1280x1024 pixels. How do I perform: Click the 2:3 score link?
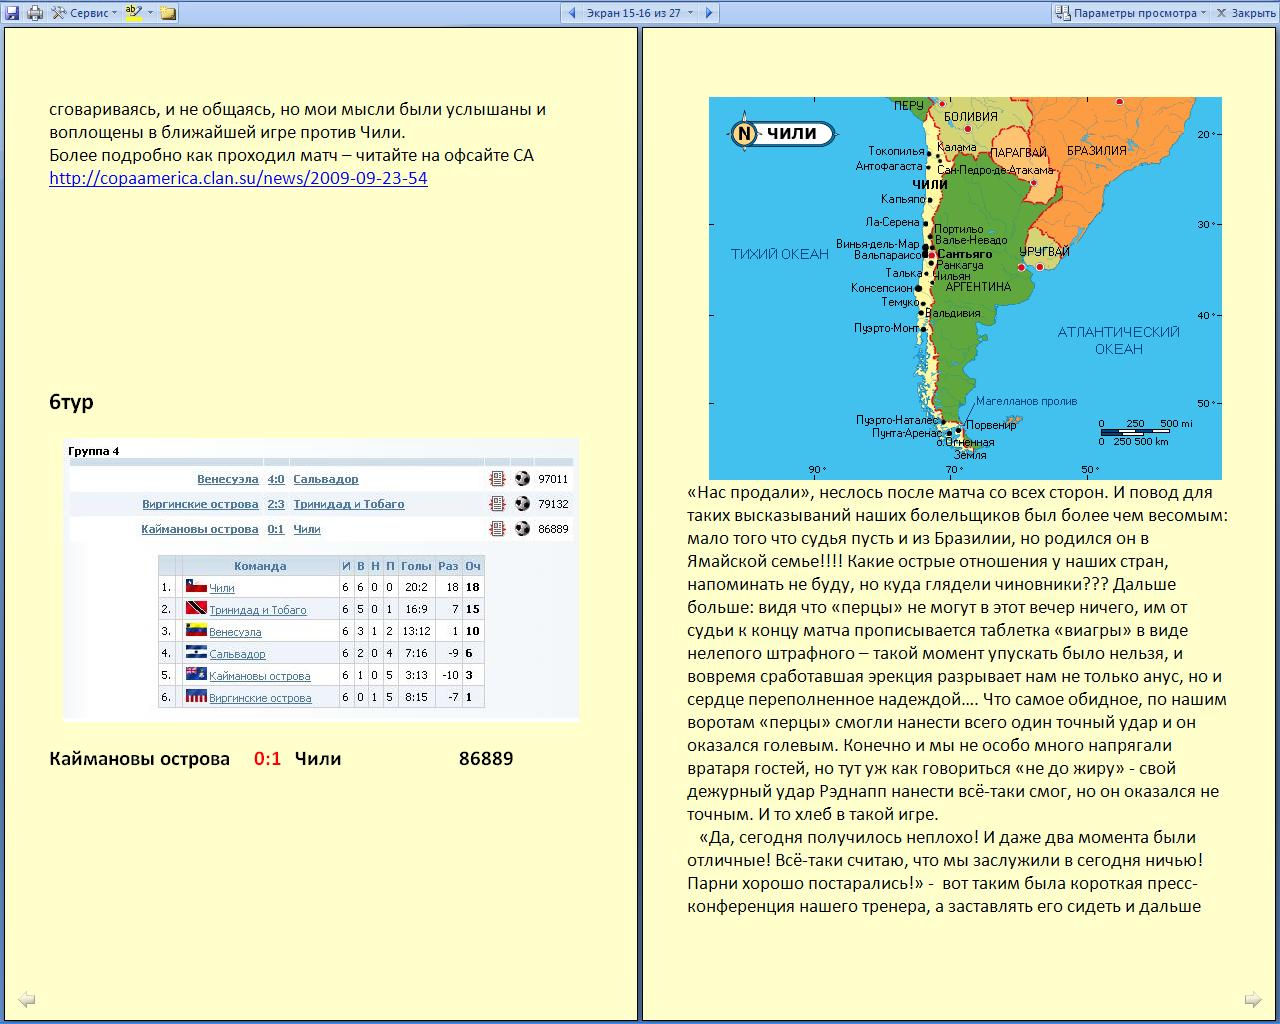click(276, 504)
